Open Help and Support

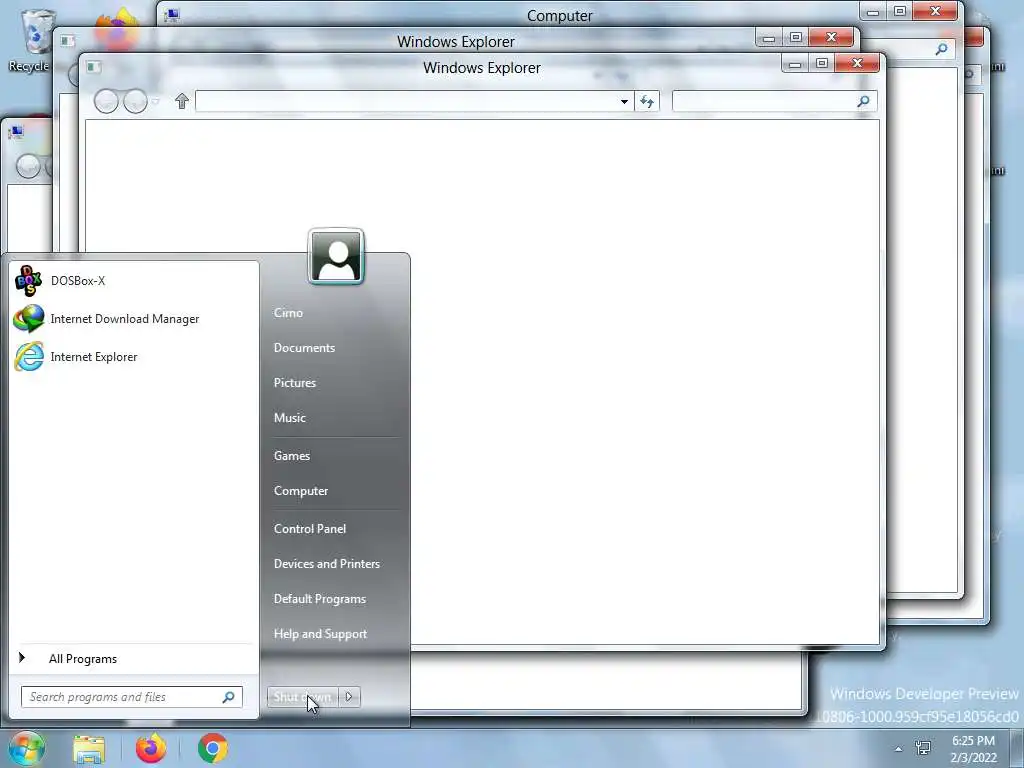click(320, 634)
